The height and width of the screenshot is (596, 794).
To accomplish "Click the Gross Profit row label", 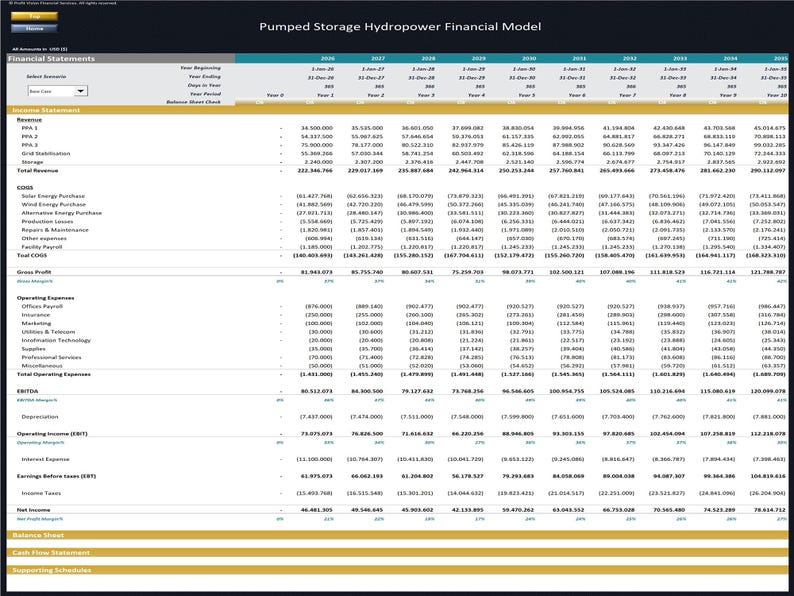I will pos(34,272).
